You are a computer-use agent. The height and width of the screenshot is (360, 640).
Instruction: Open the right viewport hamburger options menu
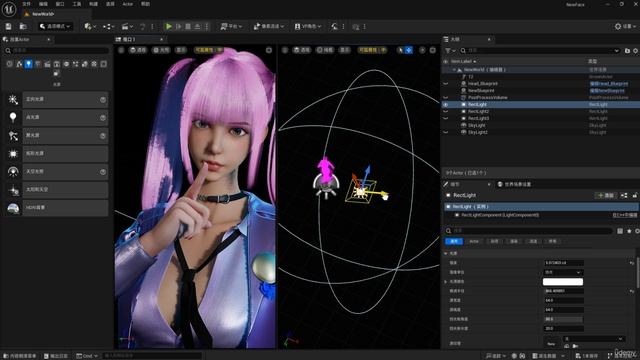(285, 50)
